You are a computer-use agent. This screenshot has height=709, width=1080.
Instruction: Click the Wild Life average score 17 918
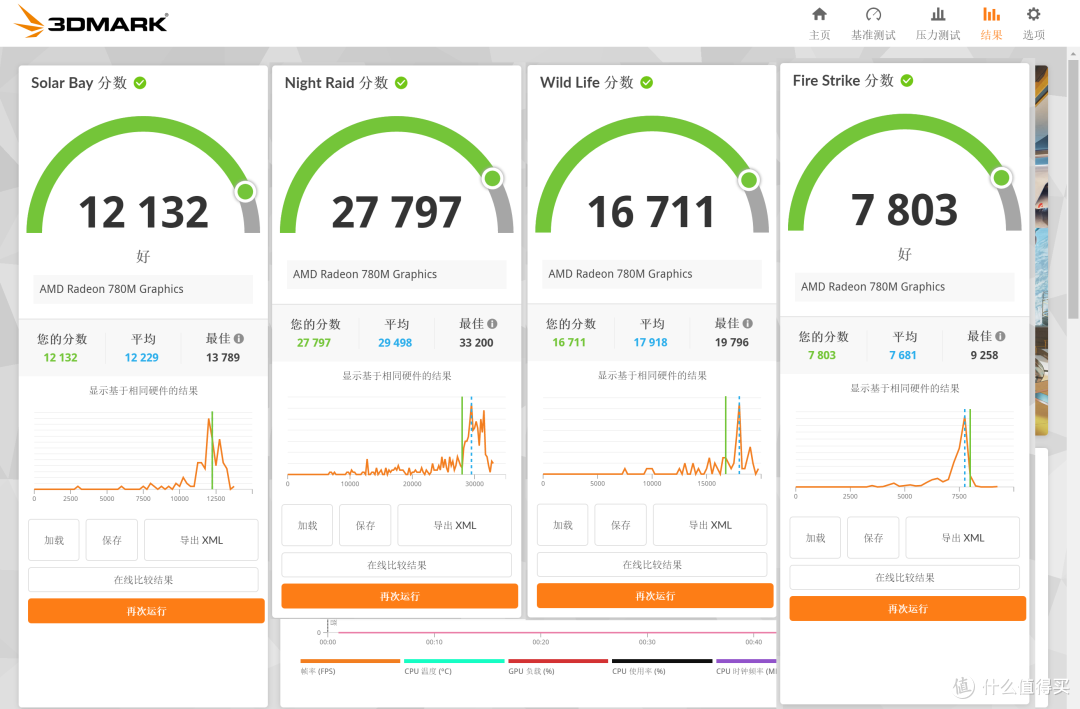coord(651,342)
